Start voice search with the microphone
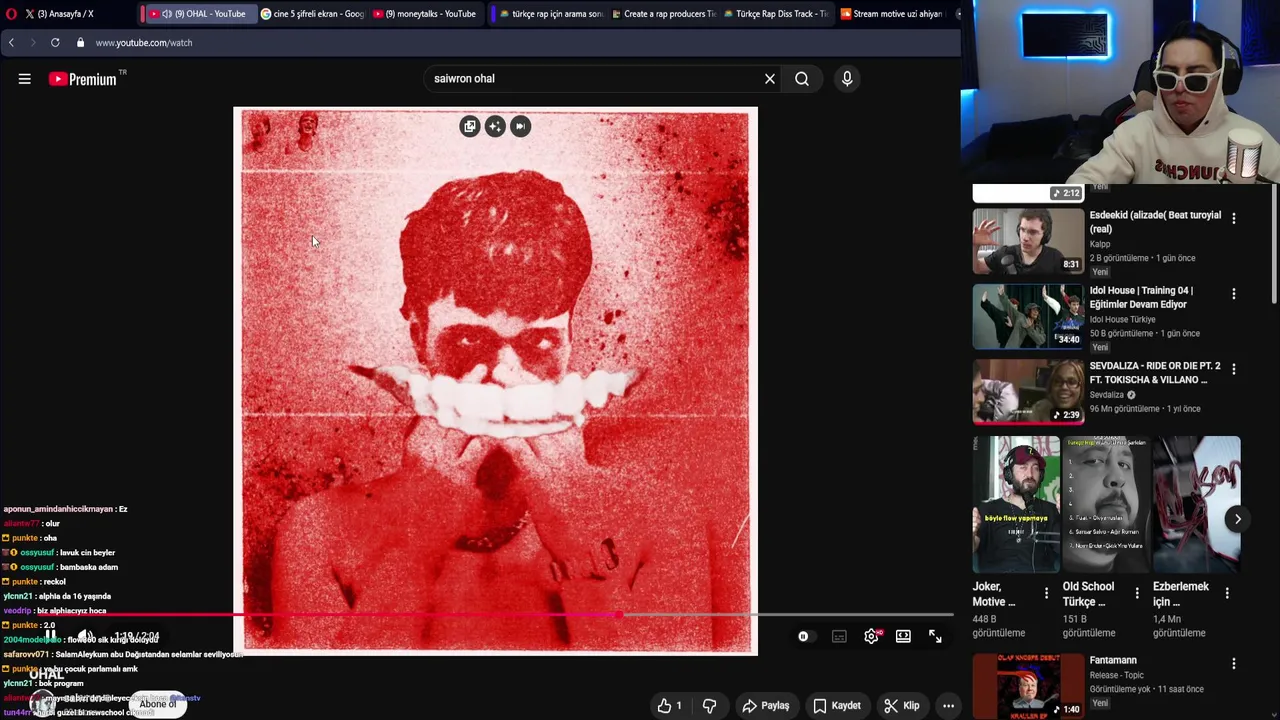The width and height of the screenshot is (1280, 720). 847,79
